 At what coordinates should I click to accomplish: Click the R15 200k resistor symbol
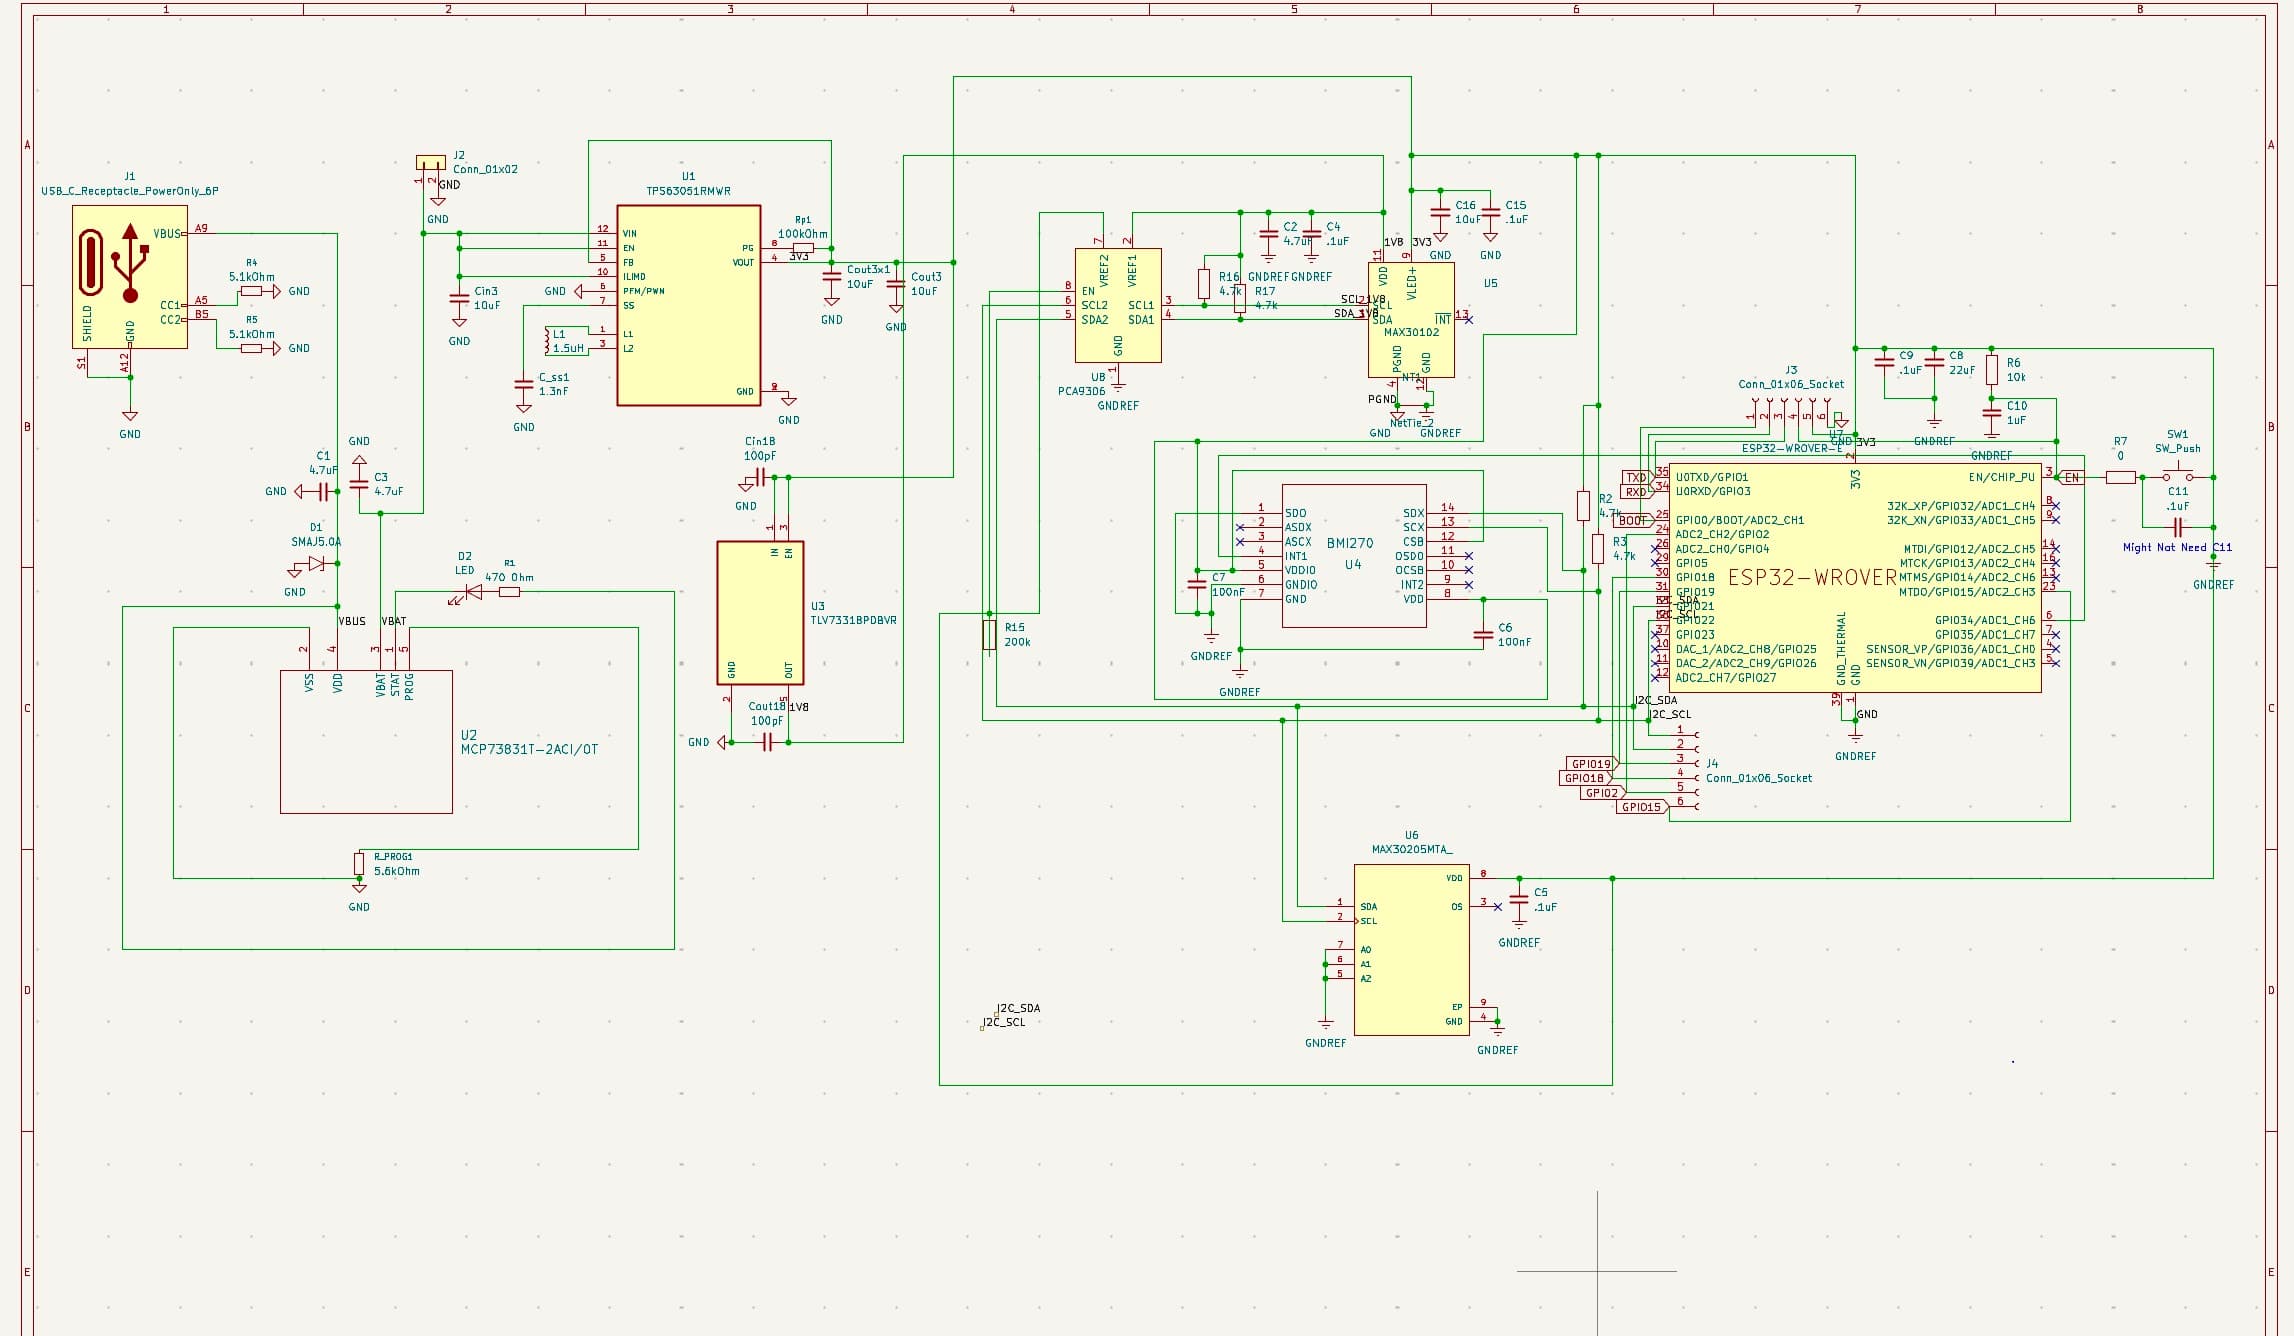[989, 635]
